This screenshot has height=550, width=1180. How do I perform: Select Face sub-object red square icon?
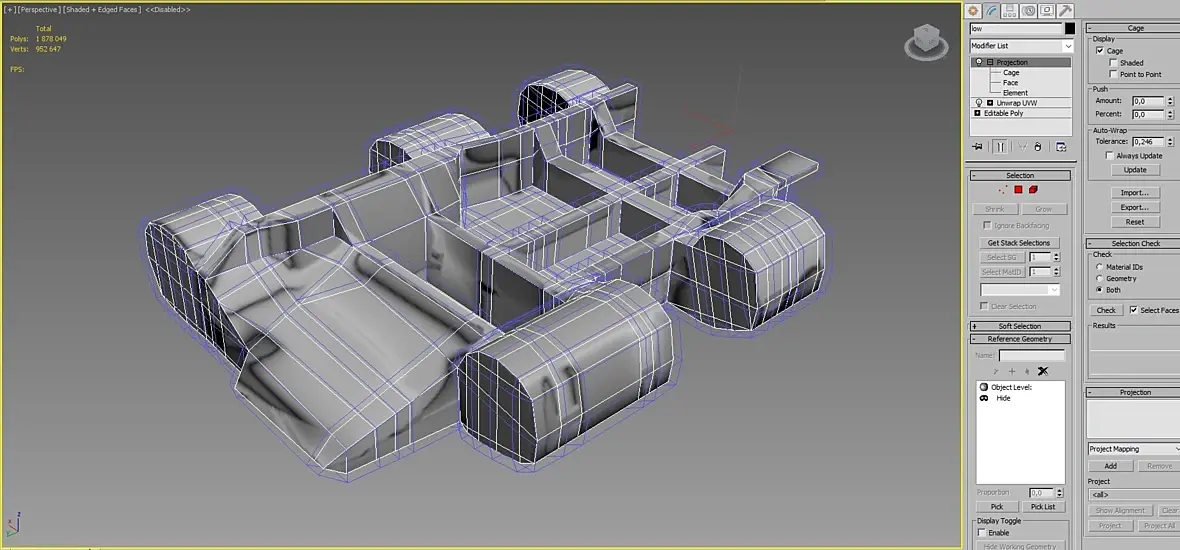(x=1018, y=190)
